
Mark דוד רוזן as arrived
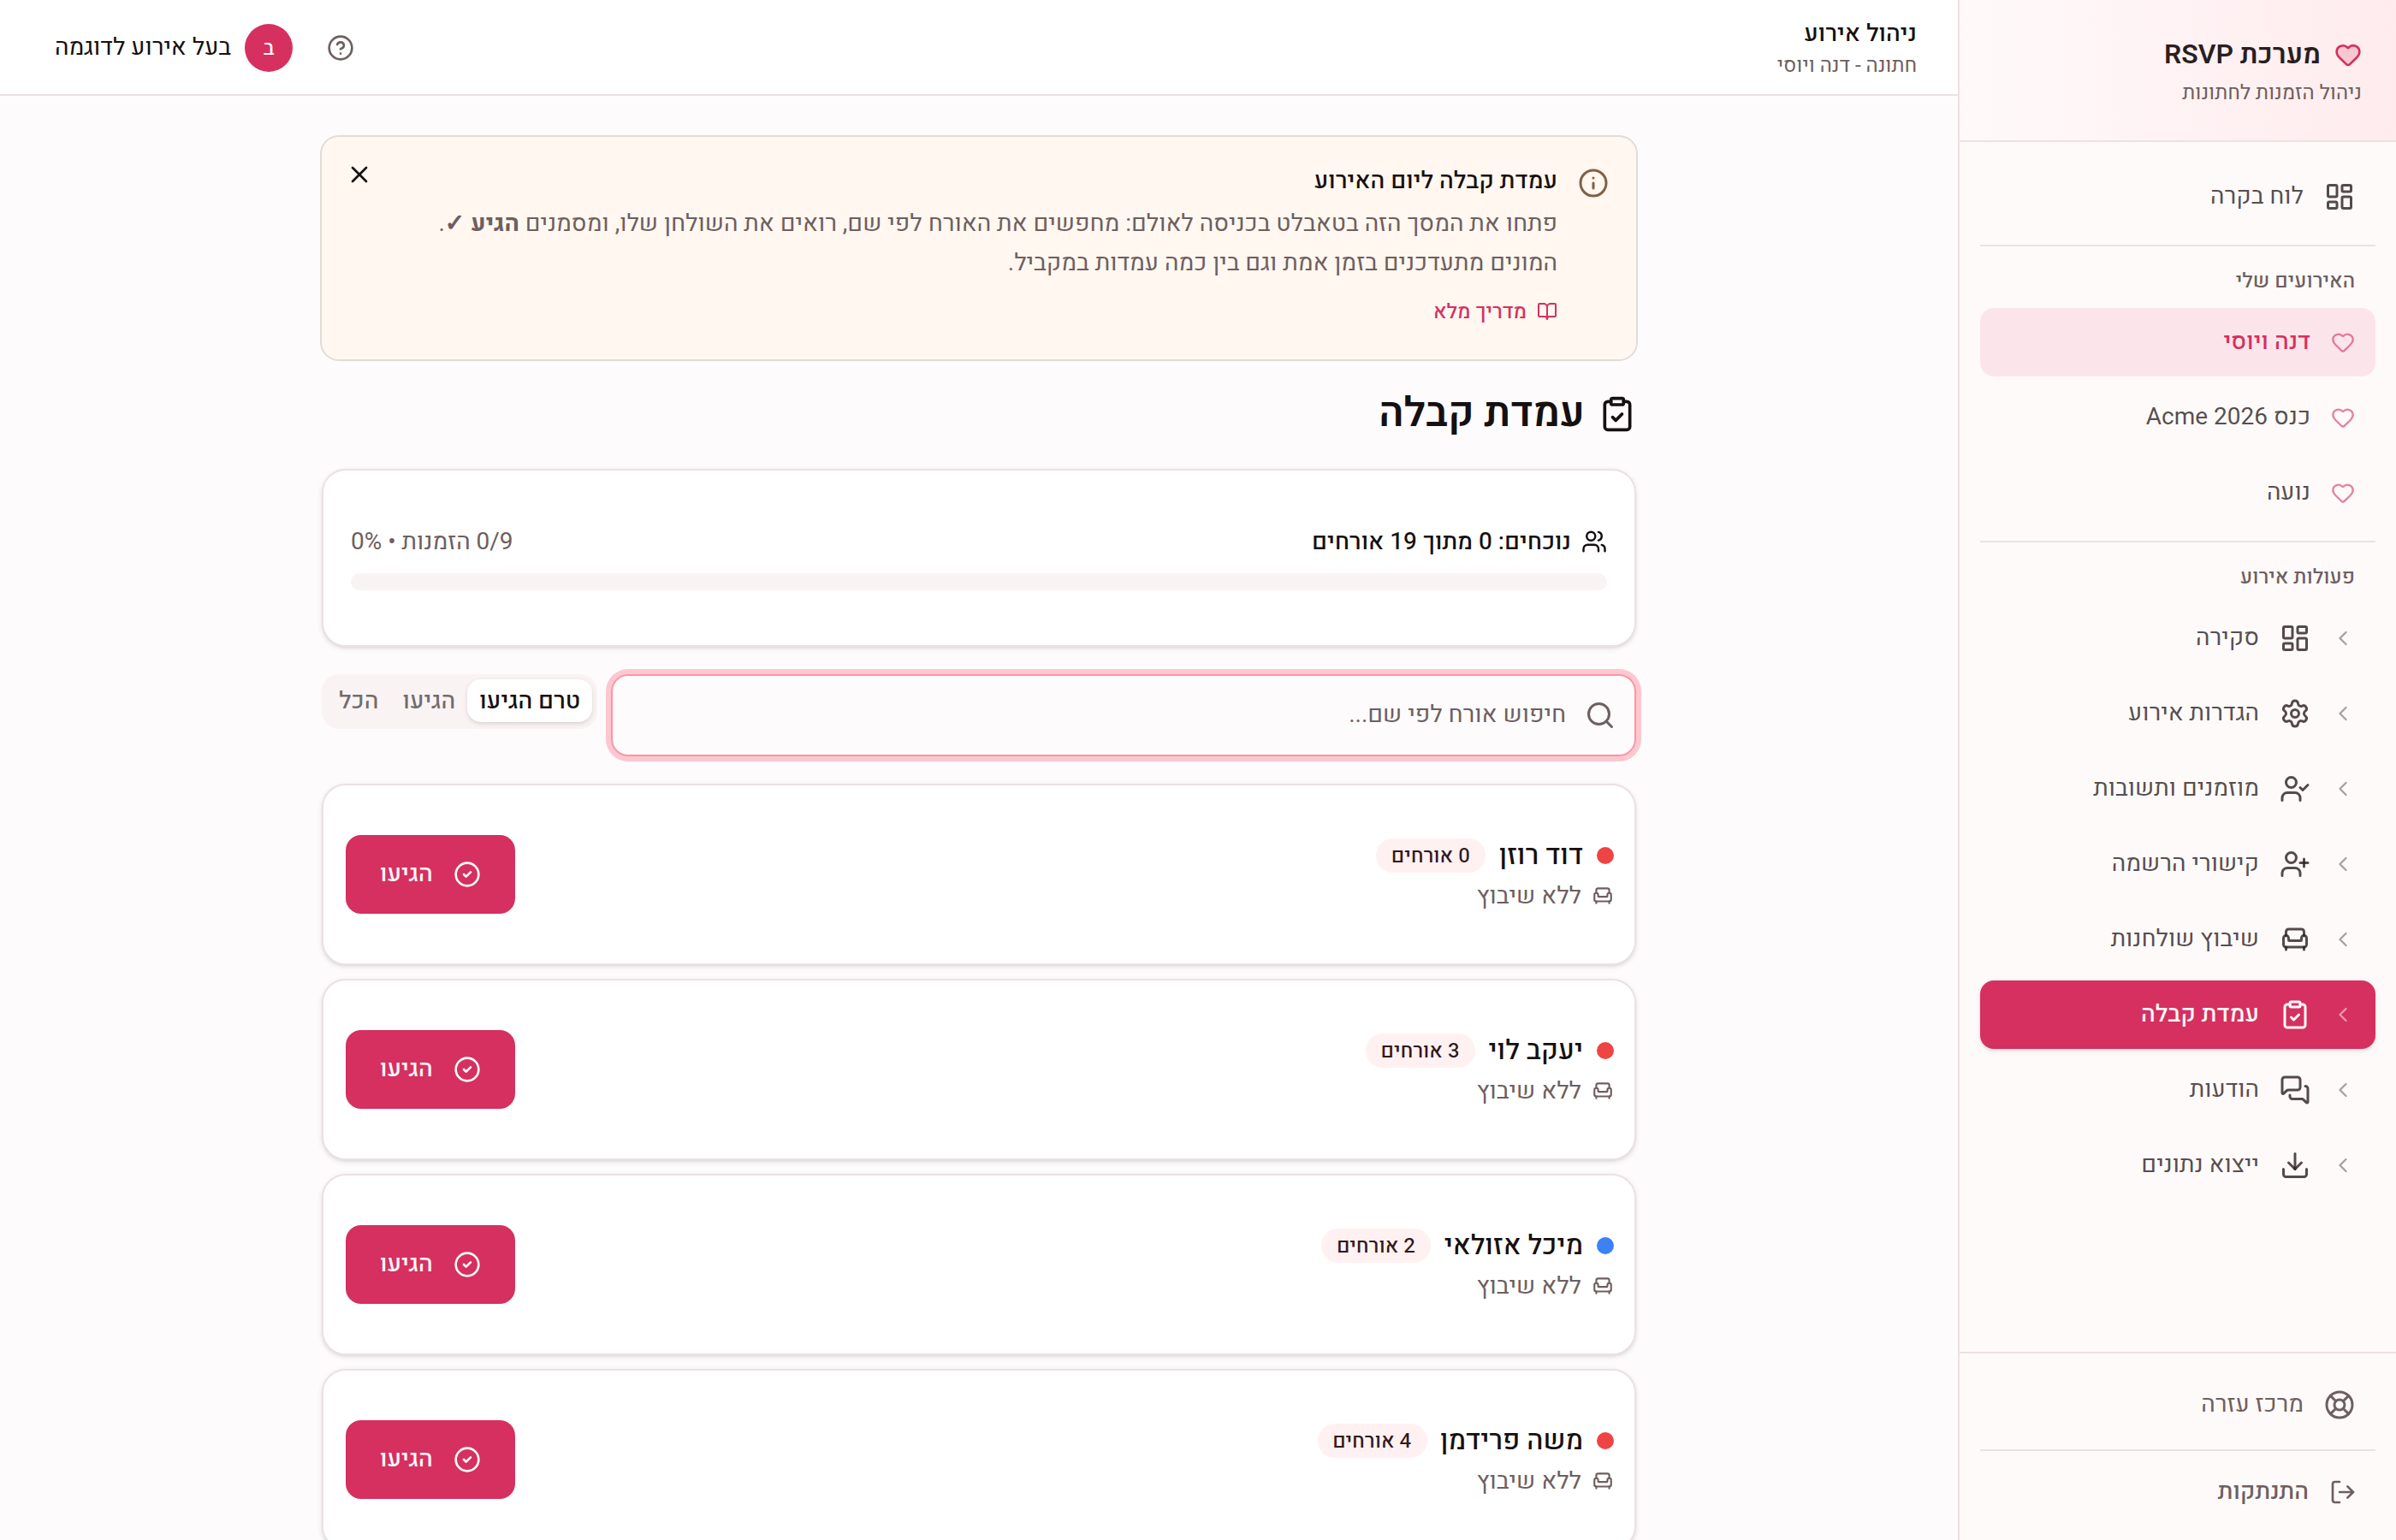tap(430, 874)
